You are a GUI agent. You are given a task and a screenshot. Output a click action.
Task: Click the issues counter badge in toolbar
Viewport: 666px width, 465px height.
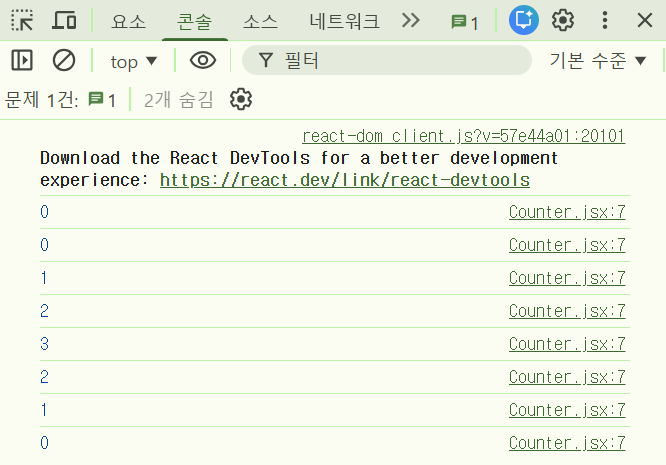tap(464, 21)
